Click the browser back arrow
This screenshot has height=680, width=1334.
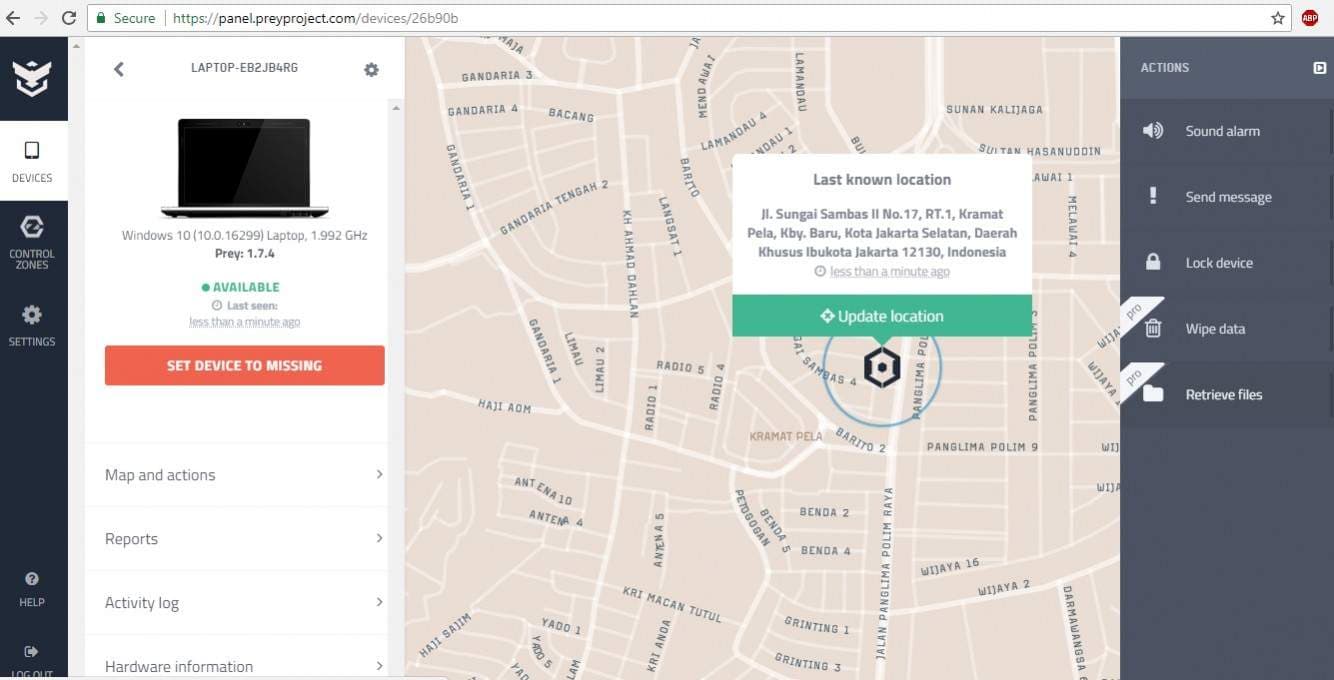click(13, 18)
